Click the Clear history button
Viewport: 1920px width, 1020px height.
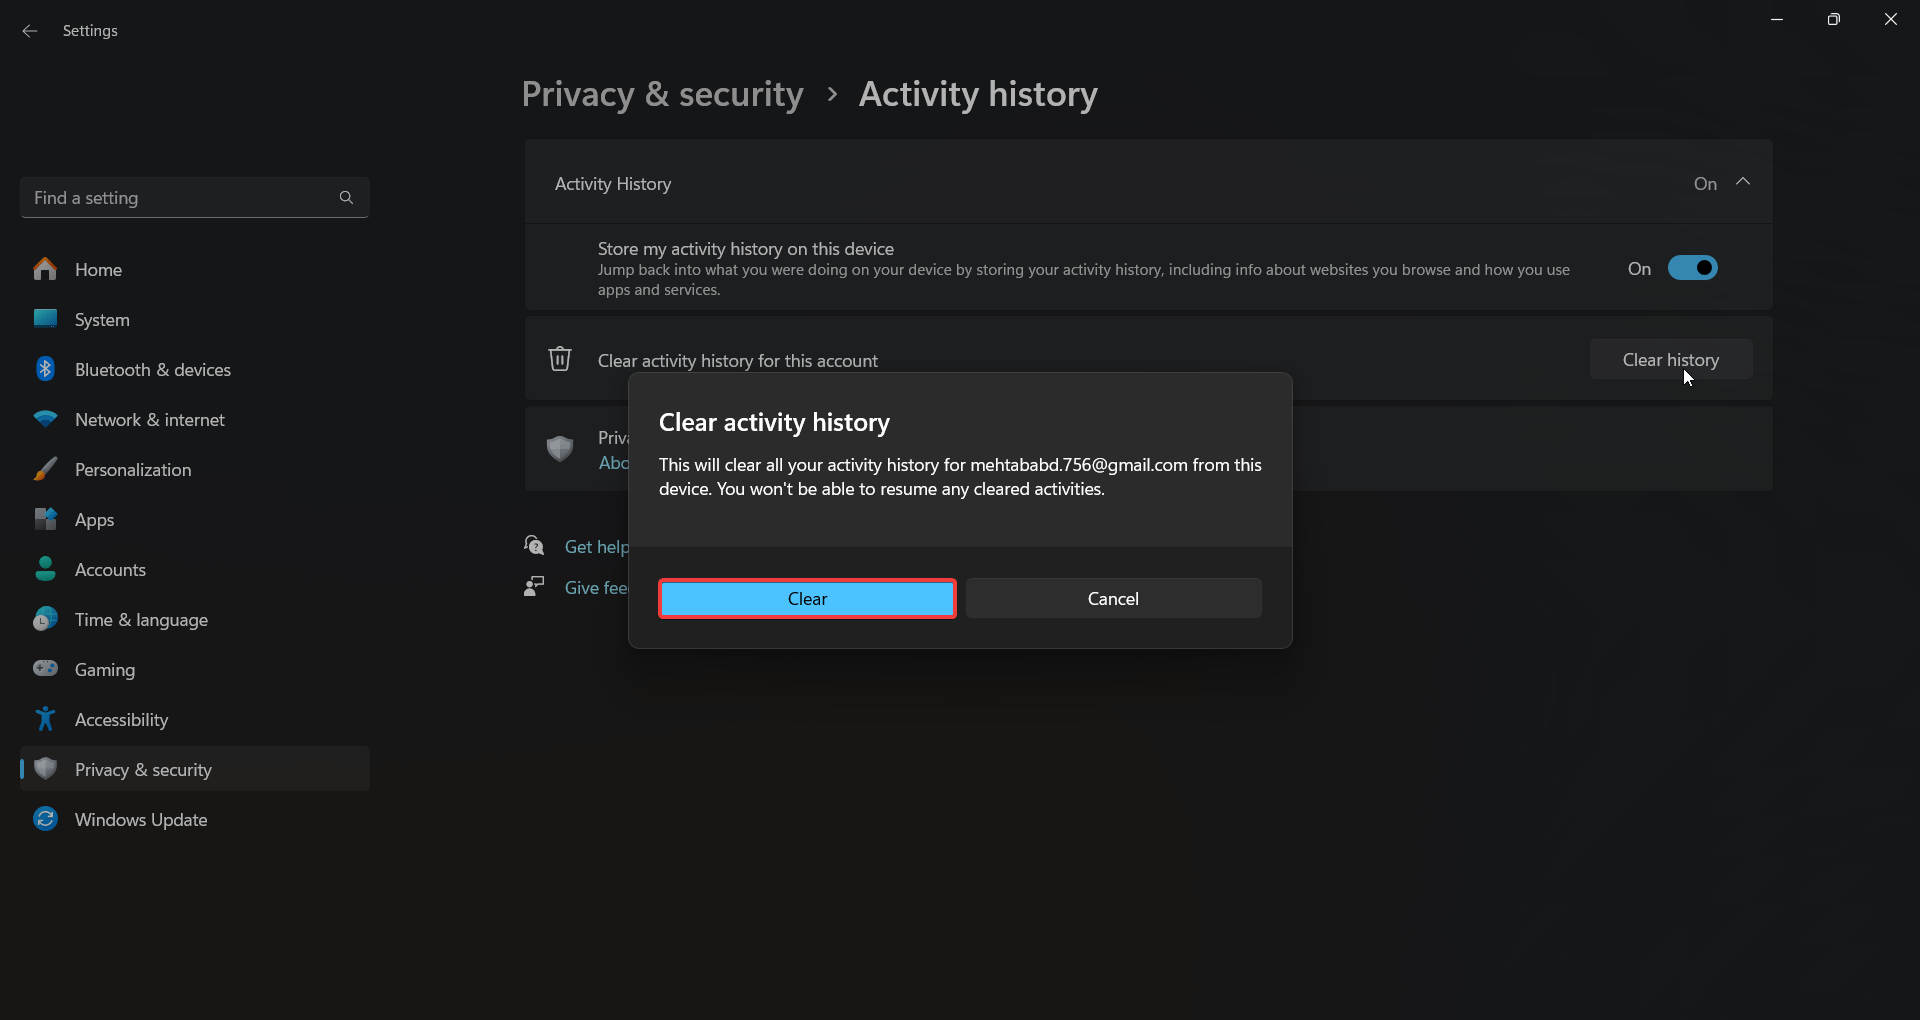click(1671, 359)
